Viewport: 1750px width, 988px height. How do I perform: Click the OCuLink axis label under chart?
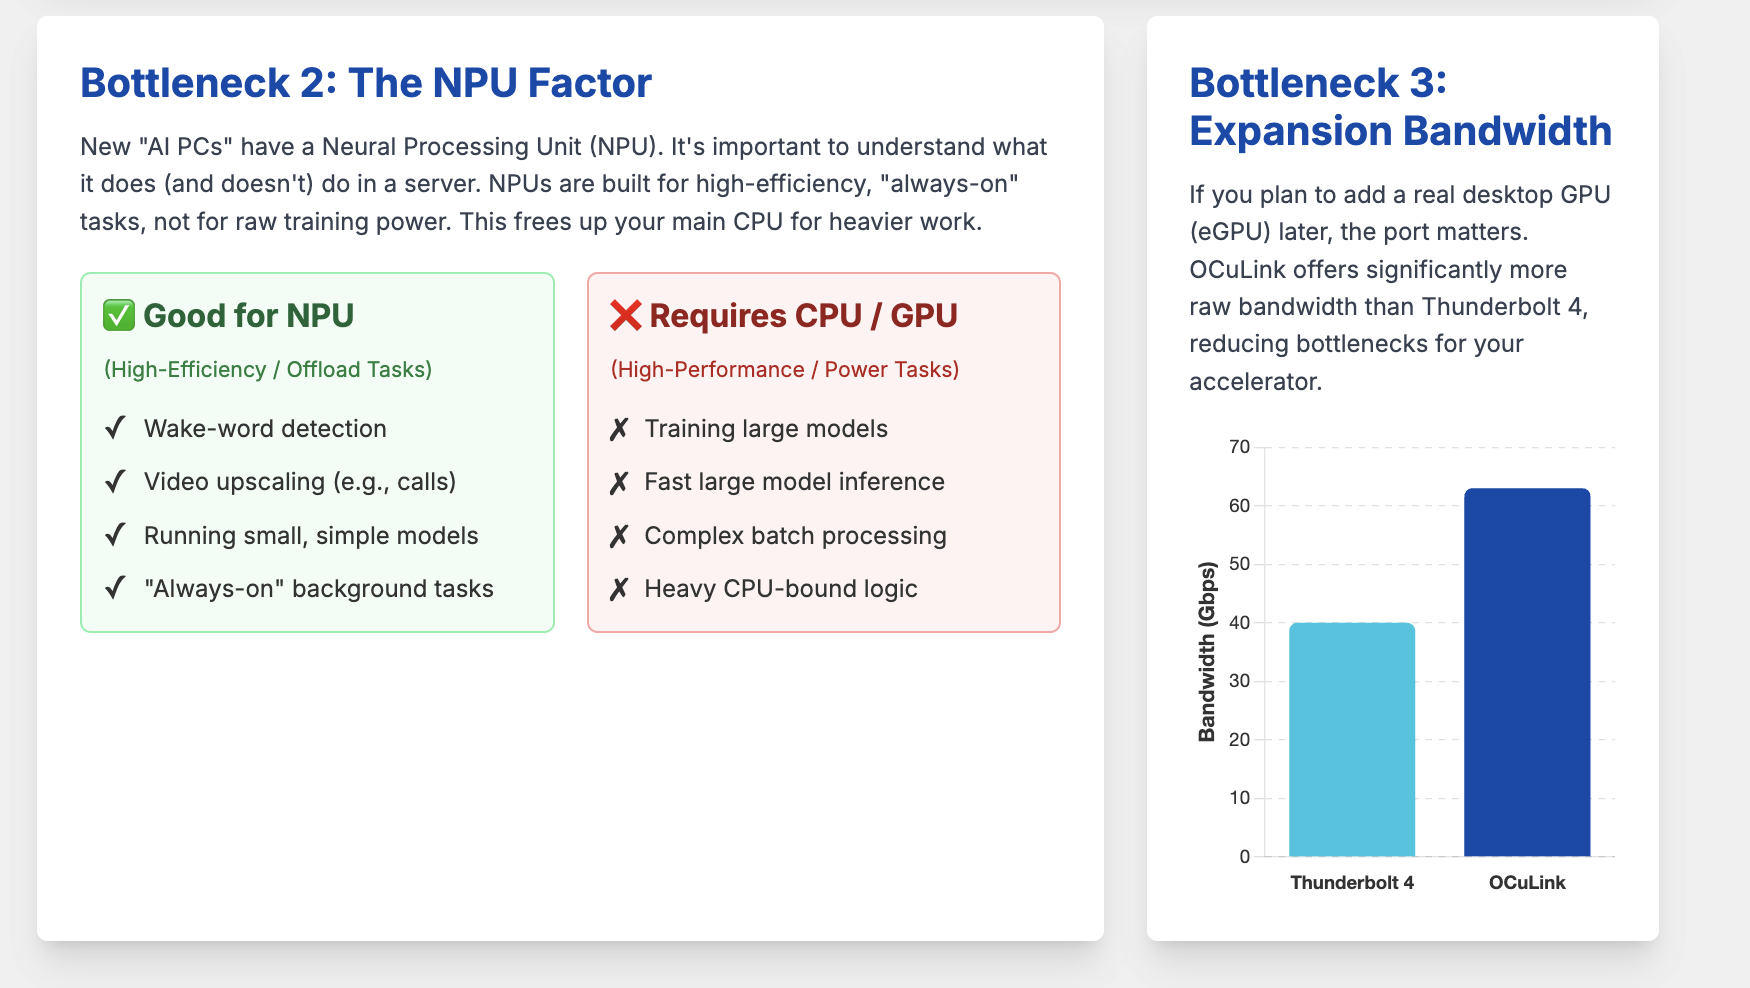tap(1527, 882)
